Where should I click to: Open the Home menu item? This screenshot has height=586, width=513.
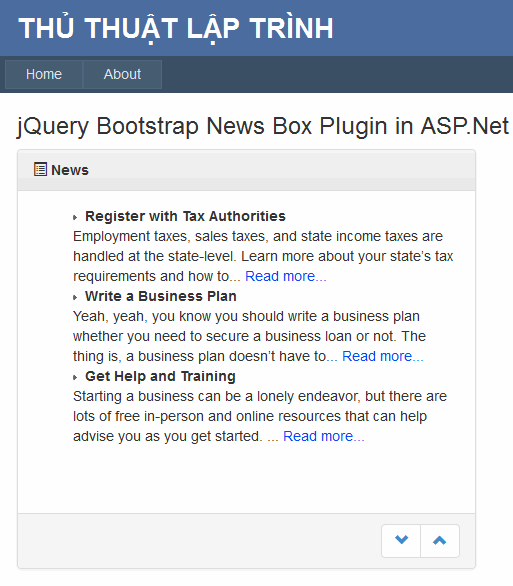point(44,74)
